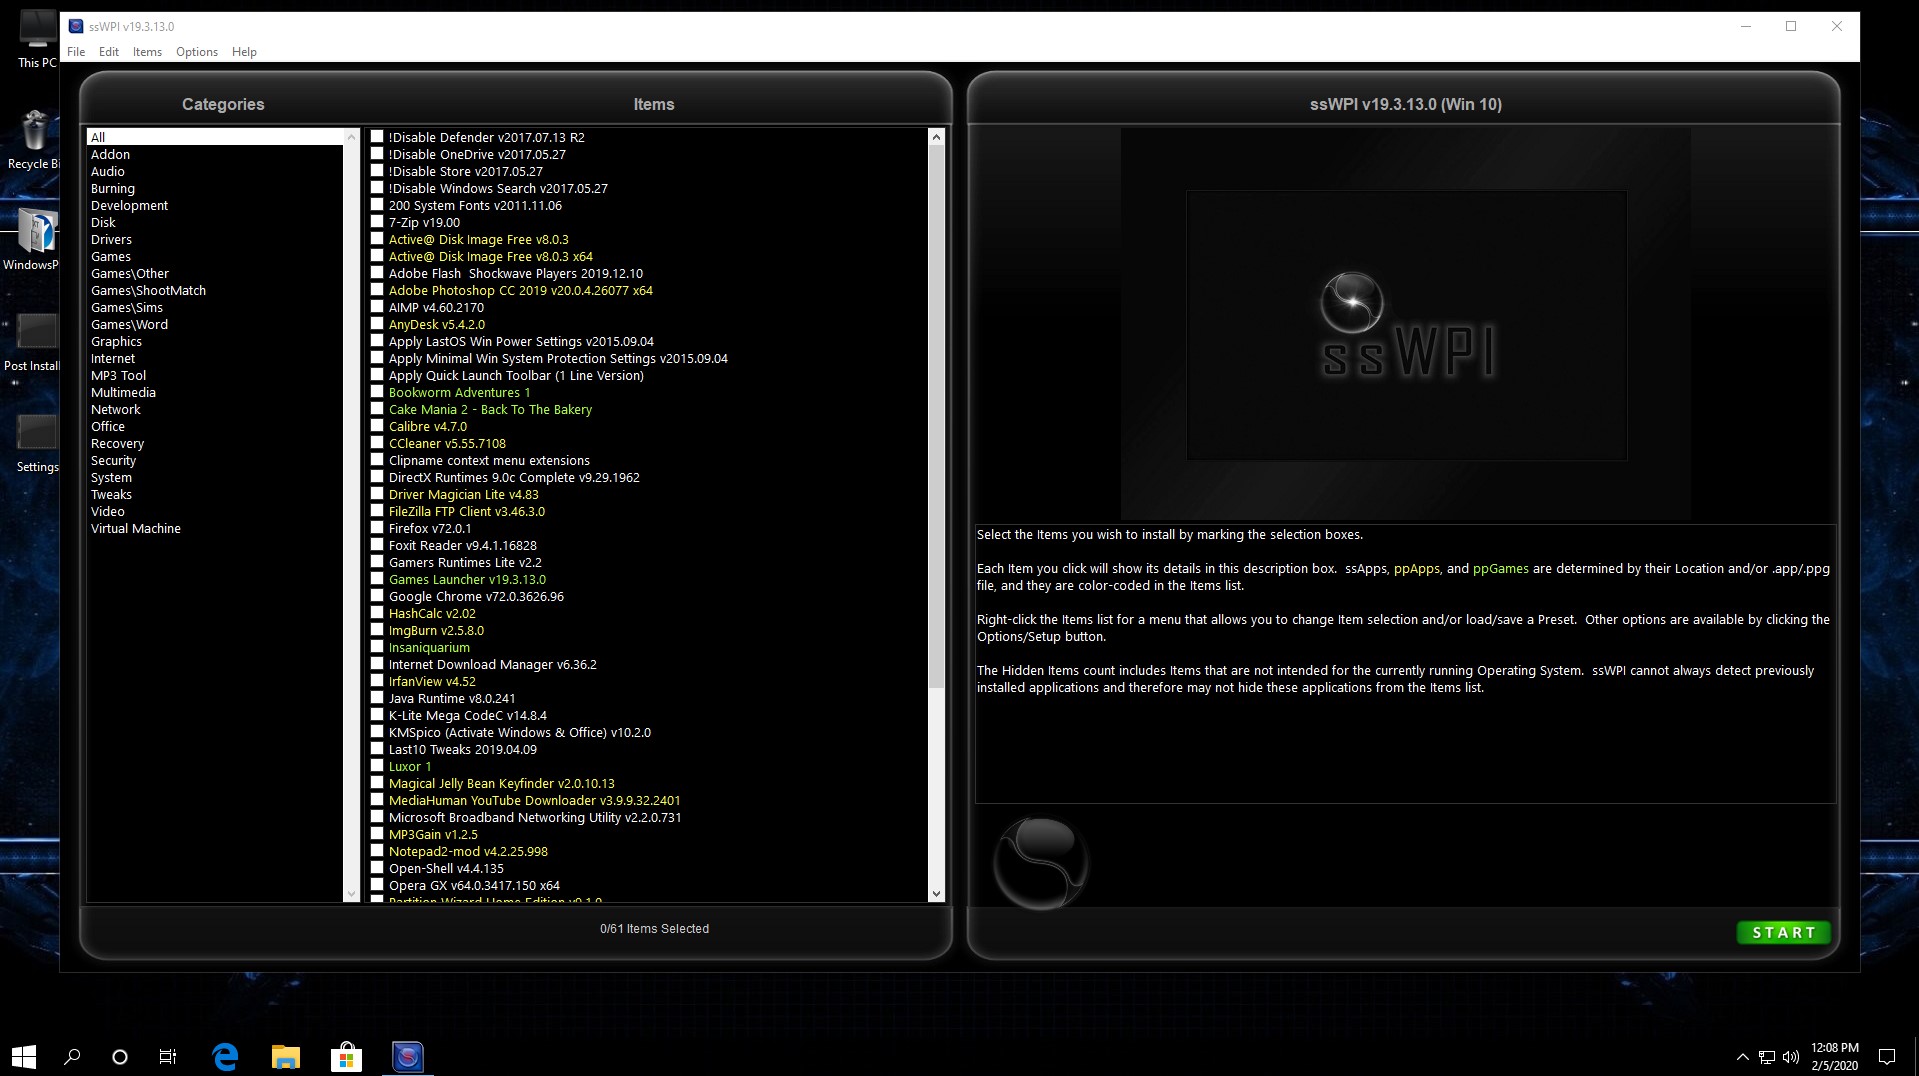The width and height of the screenshot is (1919, 1076).
Task: Open the Action Center notifications icon
Action: click(x=1887, y=1057)
